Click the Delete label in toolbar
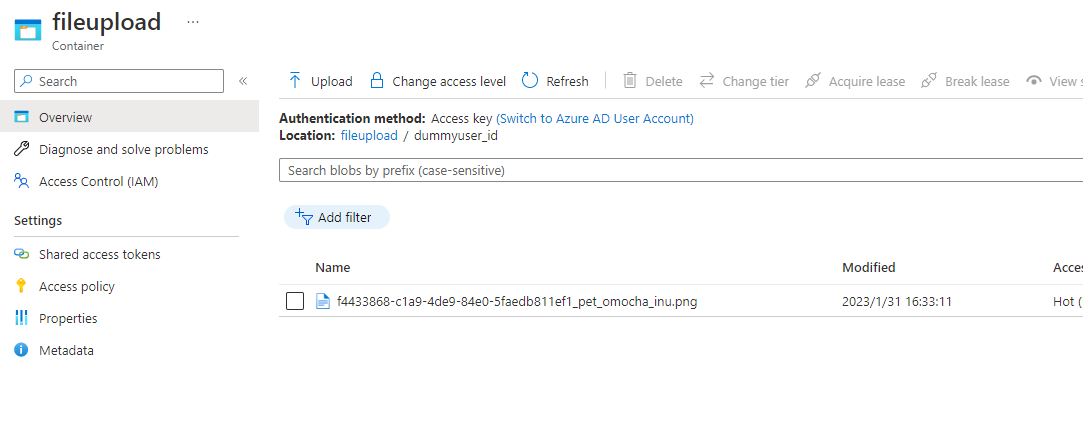This screenshot has height=433, width=1083. [x=664, y=81]
